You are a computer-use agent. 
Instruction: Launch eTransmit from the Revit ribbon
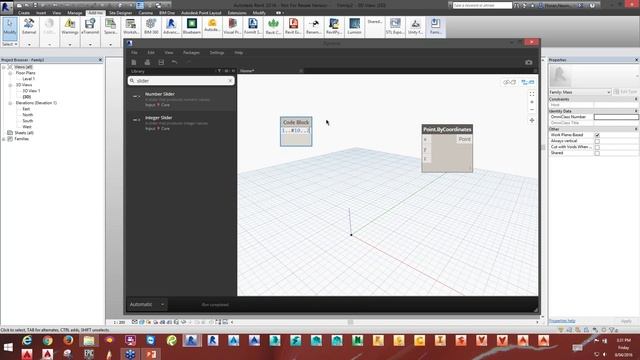pos(90,27)
